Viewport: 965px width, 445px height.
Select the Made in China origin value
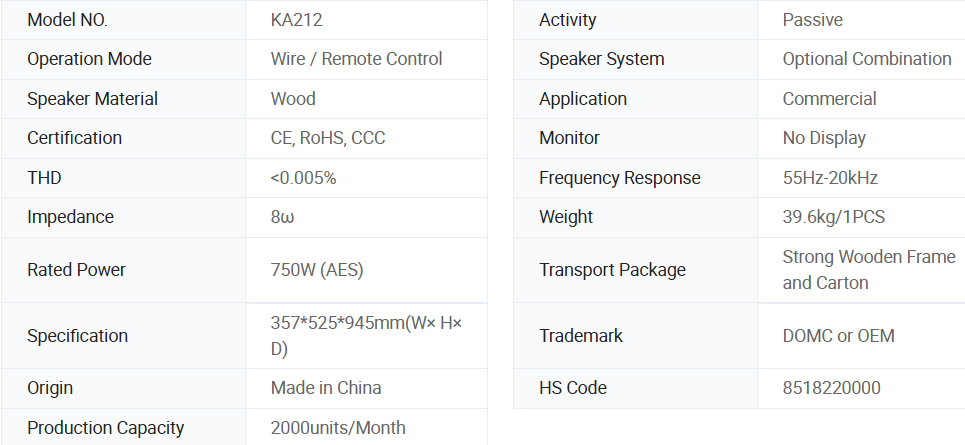[x=326, y=388]
